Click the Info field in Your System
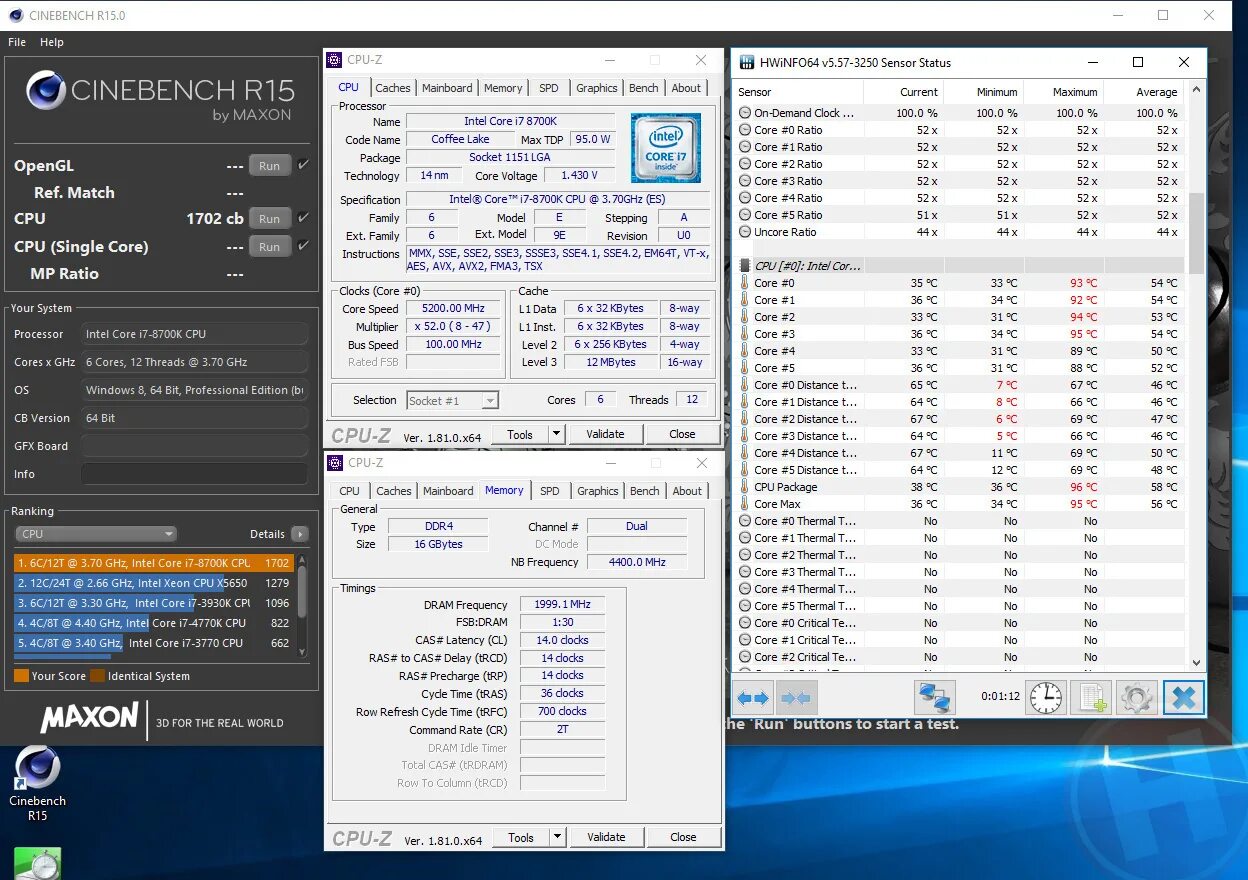This screenshot has height=880, width=1248. [x=194, y=474]
